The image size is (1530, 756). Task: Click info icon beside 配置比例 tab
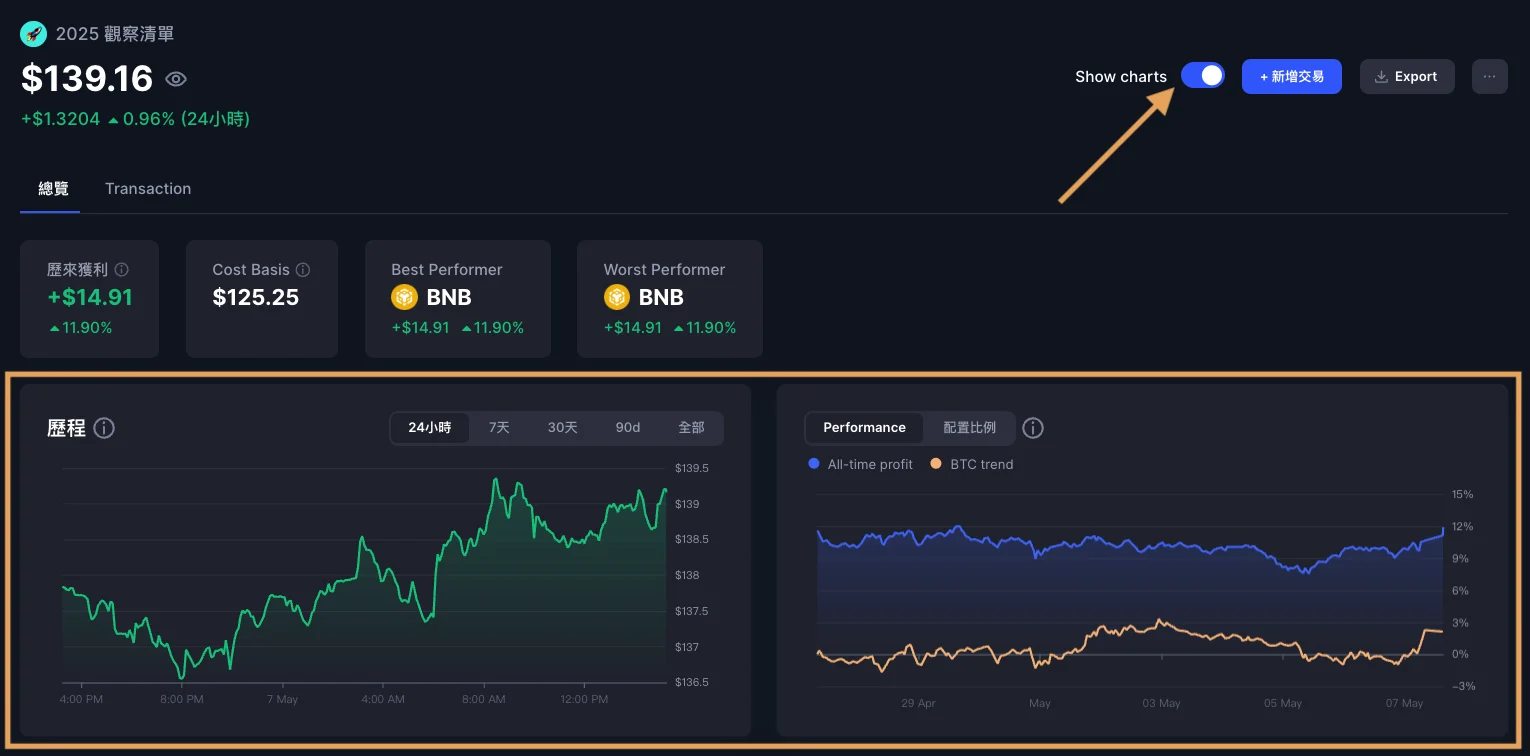point(1033,428)
